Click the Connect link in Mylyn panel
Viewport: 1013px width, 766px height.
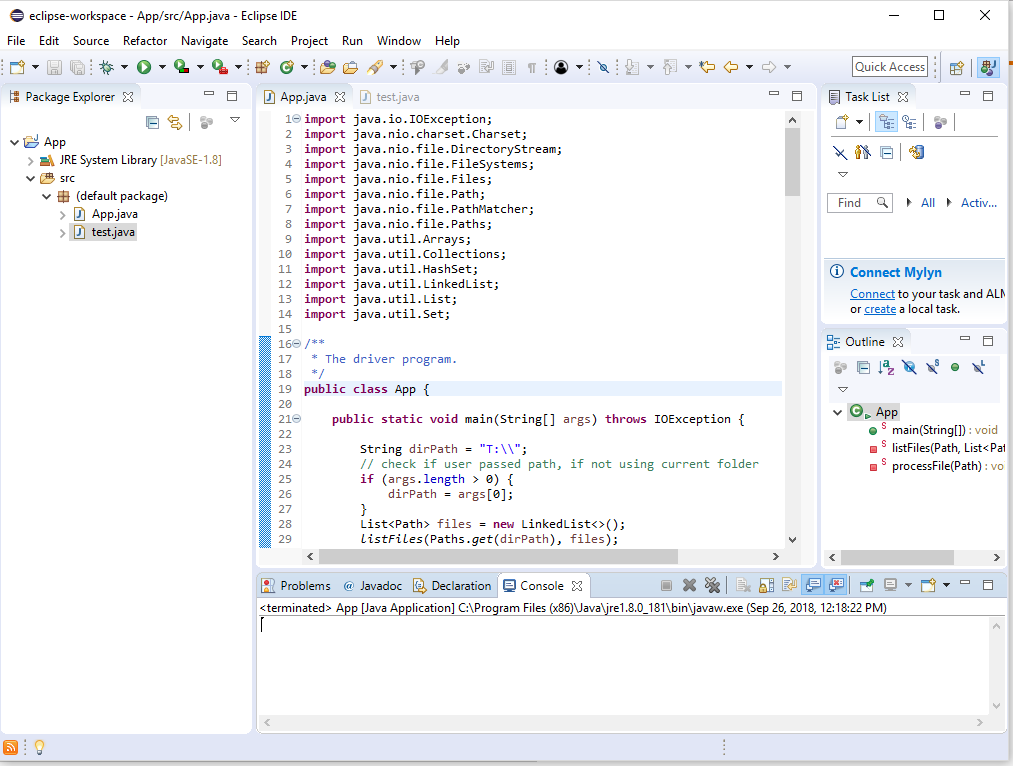(x=872, y=294)
